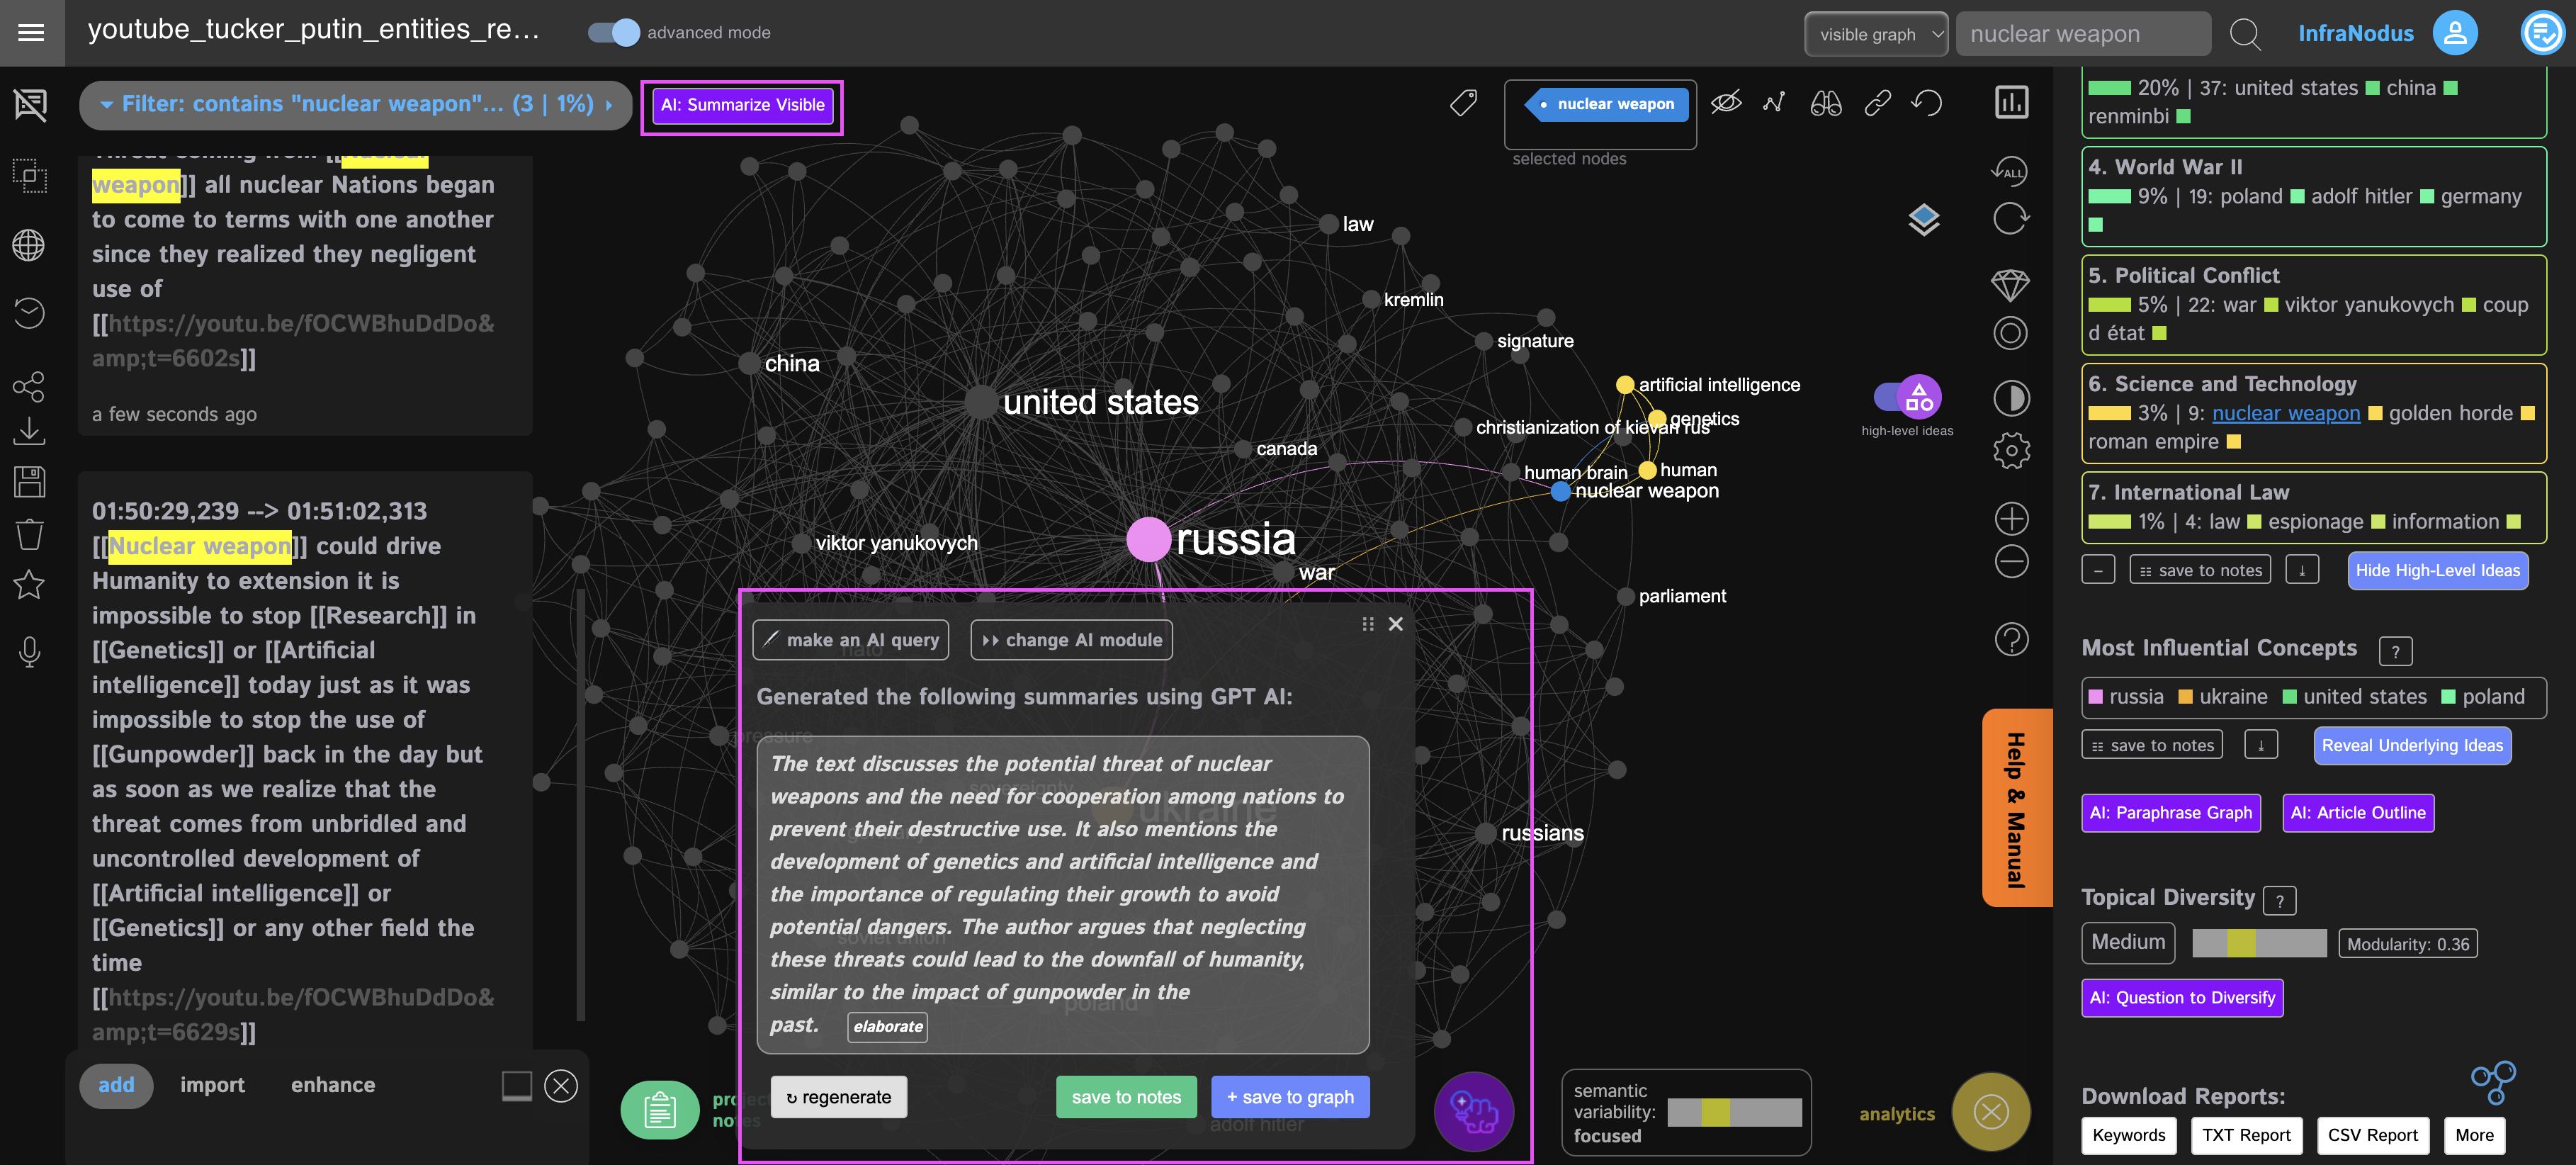2576x1165 pixels.
Task: Click the nuclear weapon link in topics
Action: tap(2285, 413)
